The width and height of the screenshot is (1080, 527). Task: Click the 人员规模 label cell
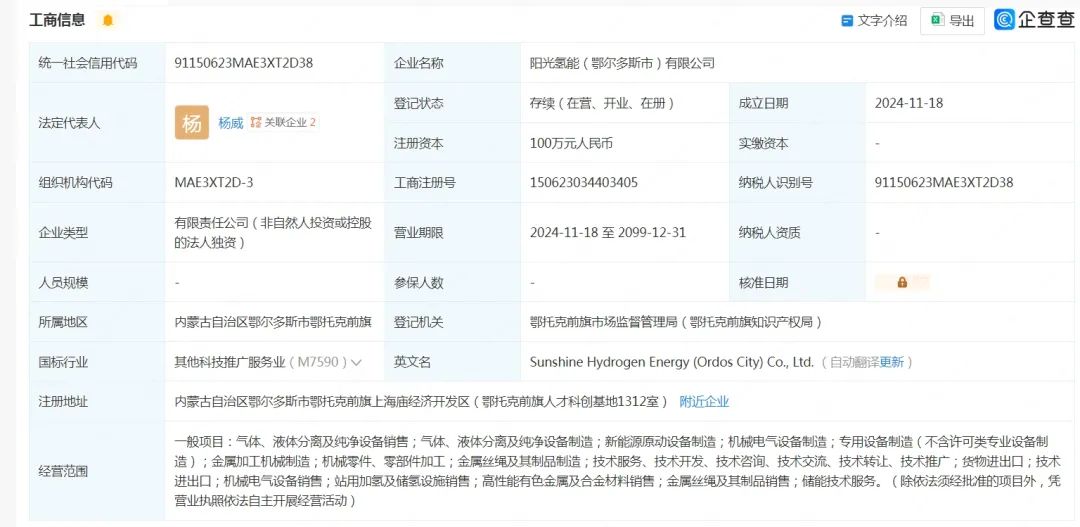(x=97, y=282)
